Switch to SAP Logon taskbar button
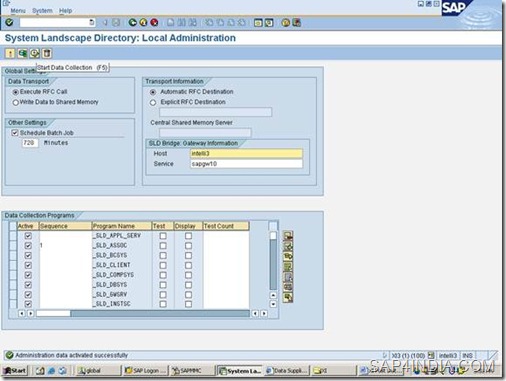This screenshot has width=506, height=381. (x=145, y=371)
